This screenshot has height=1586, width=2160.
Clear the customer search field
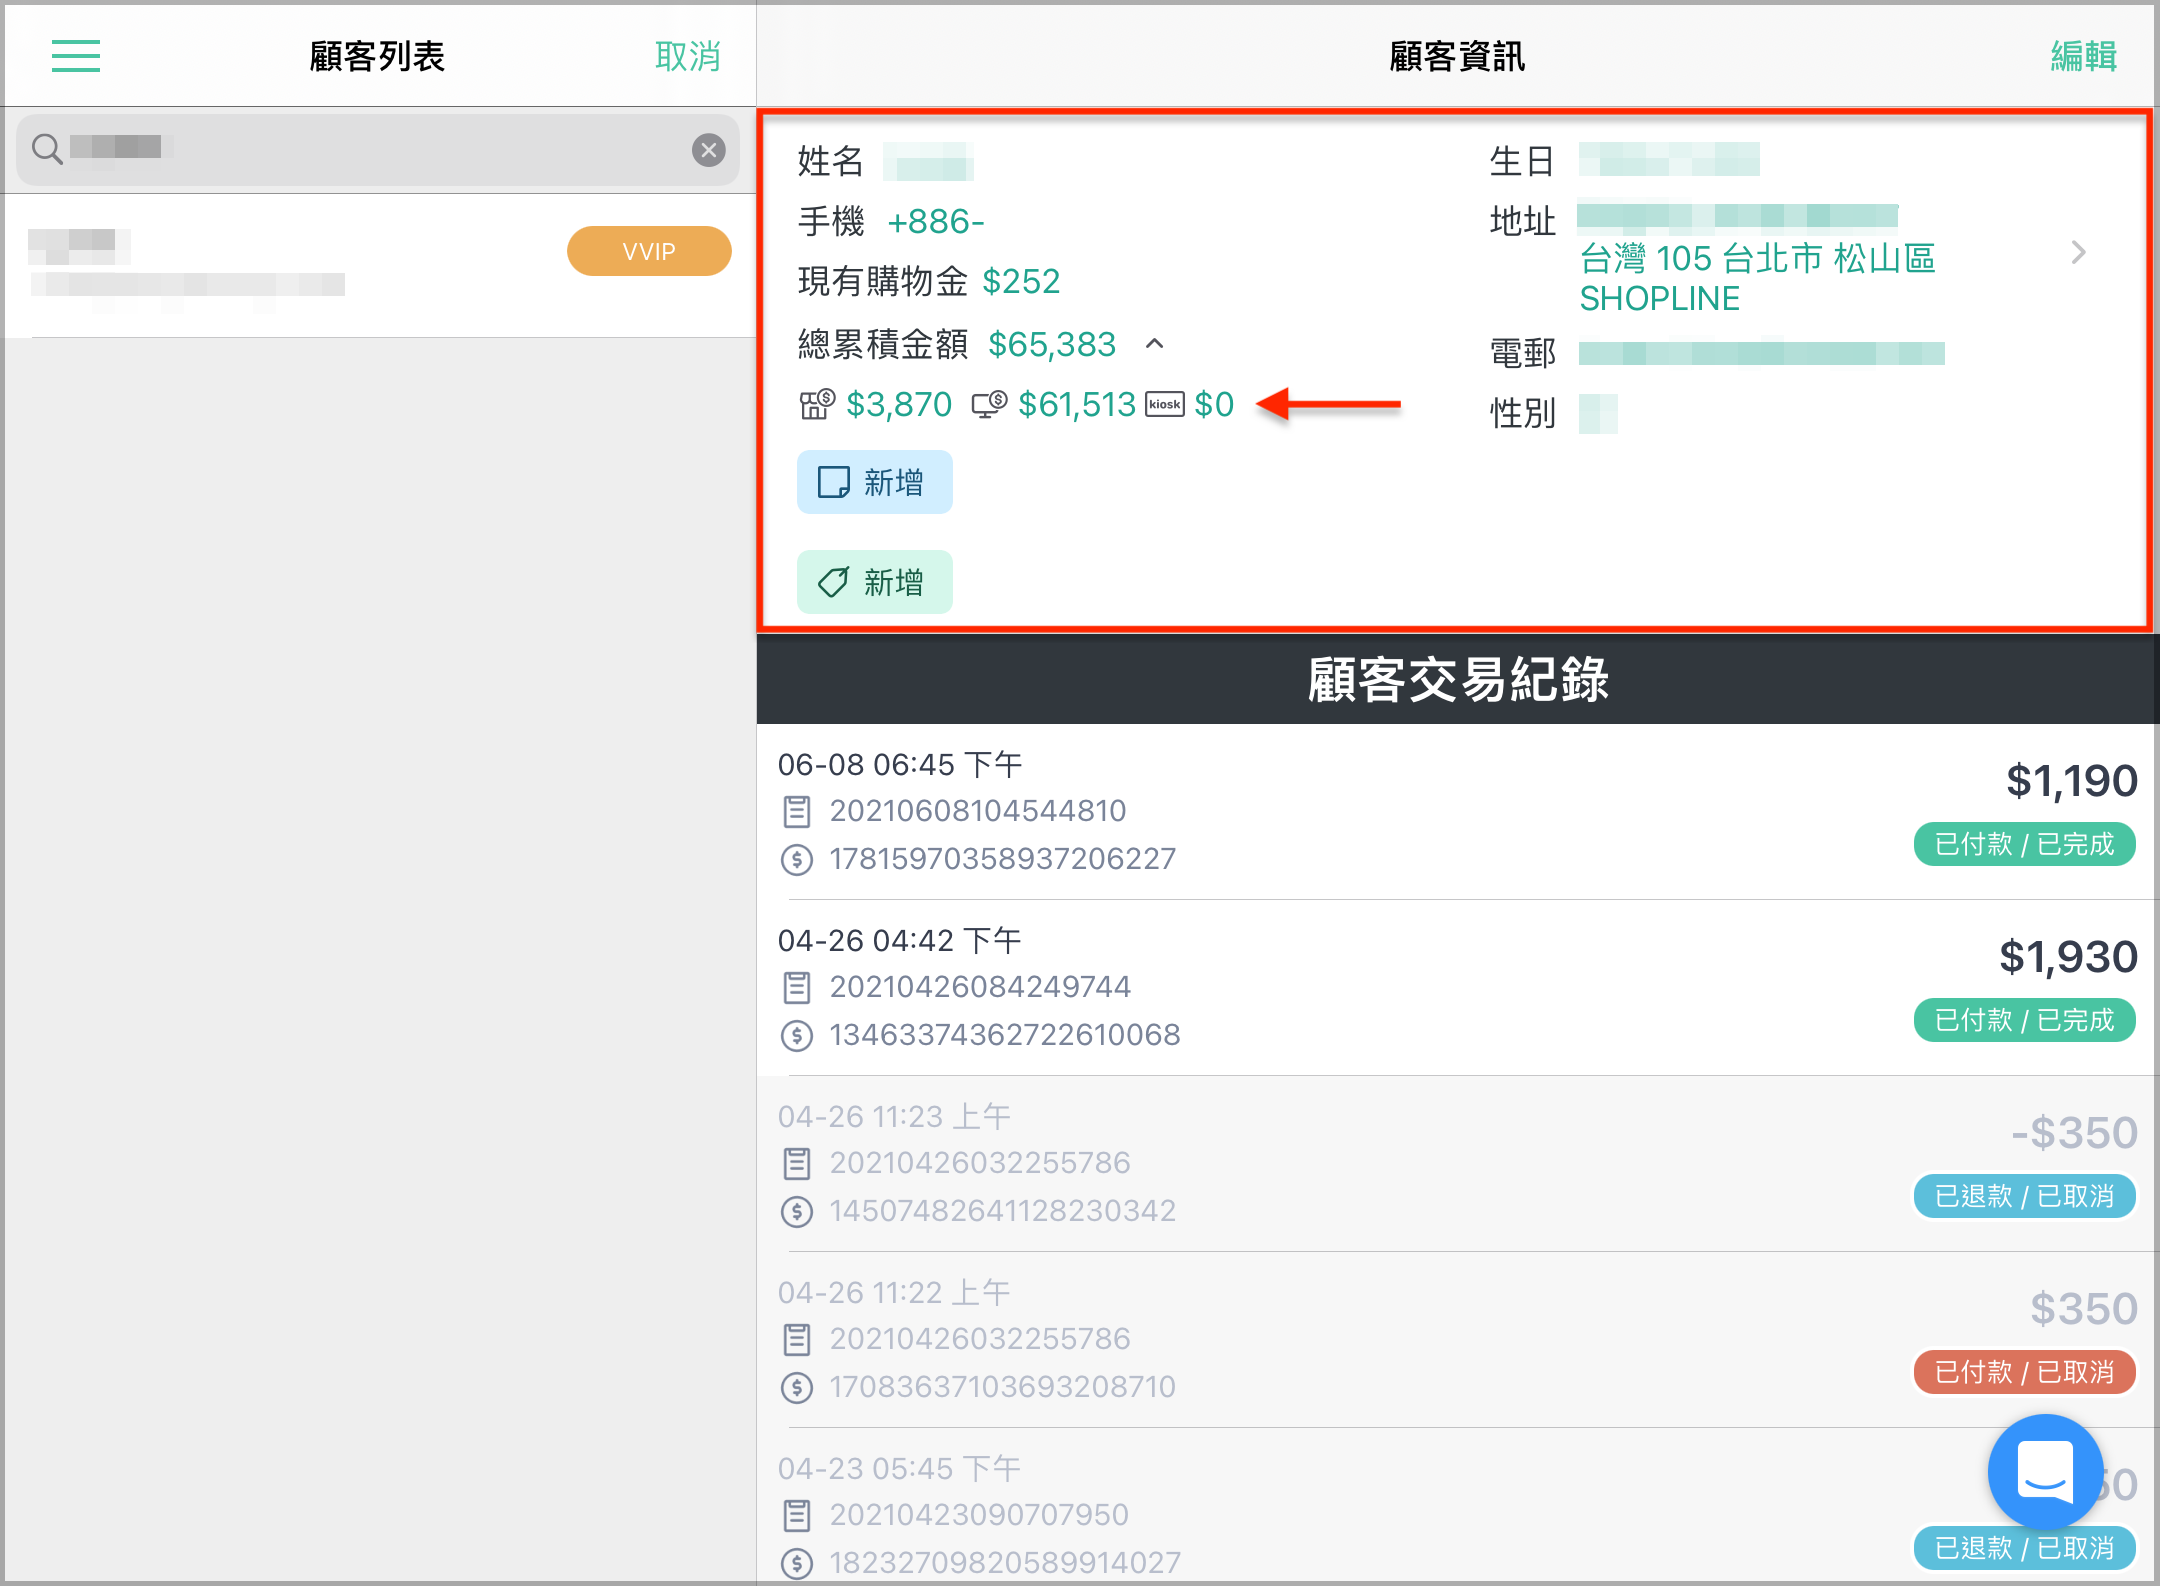tap(709, 150)
